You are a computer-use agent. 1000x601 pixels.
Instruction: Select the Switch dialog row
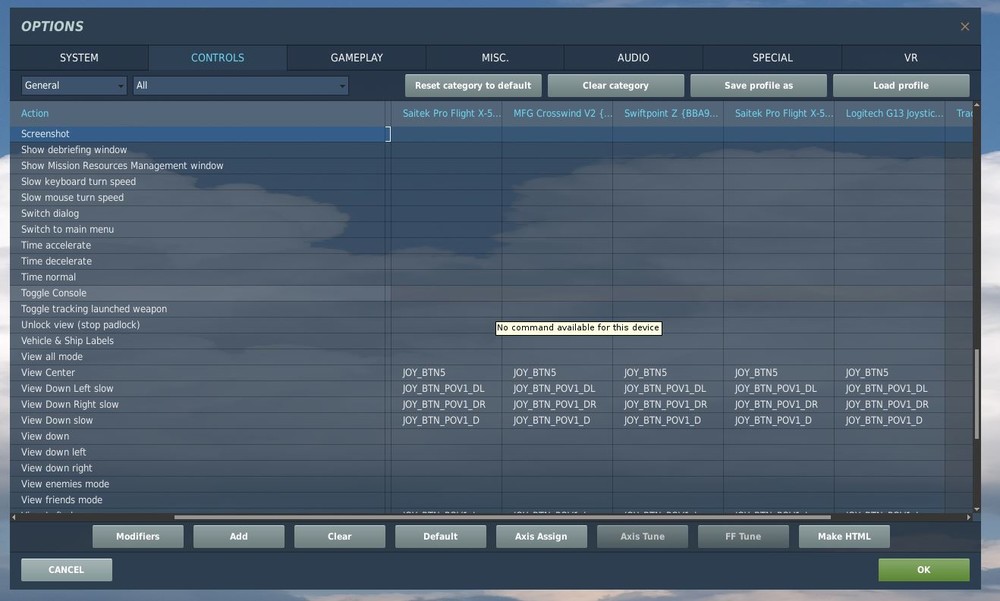[197, 214]
